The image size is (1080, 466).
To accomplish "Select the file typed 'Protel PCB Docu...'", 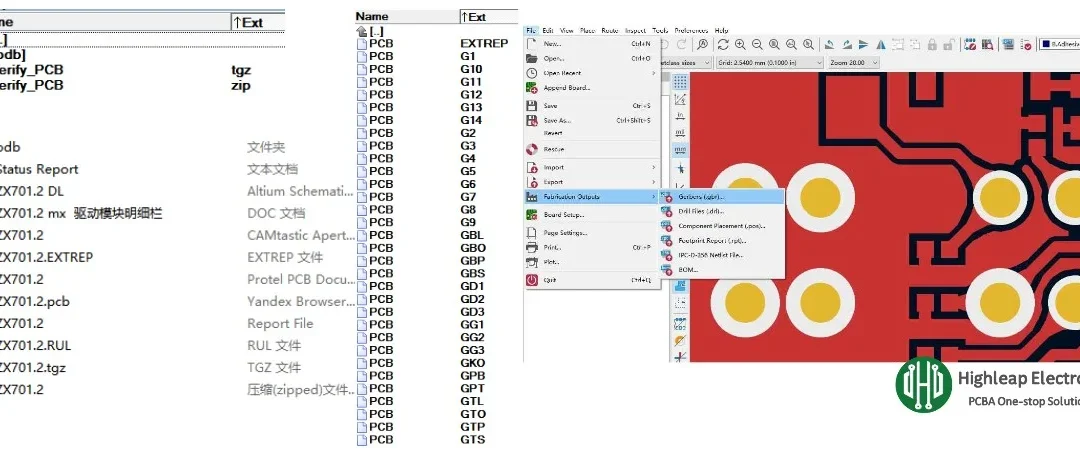I will coord(177,279).
